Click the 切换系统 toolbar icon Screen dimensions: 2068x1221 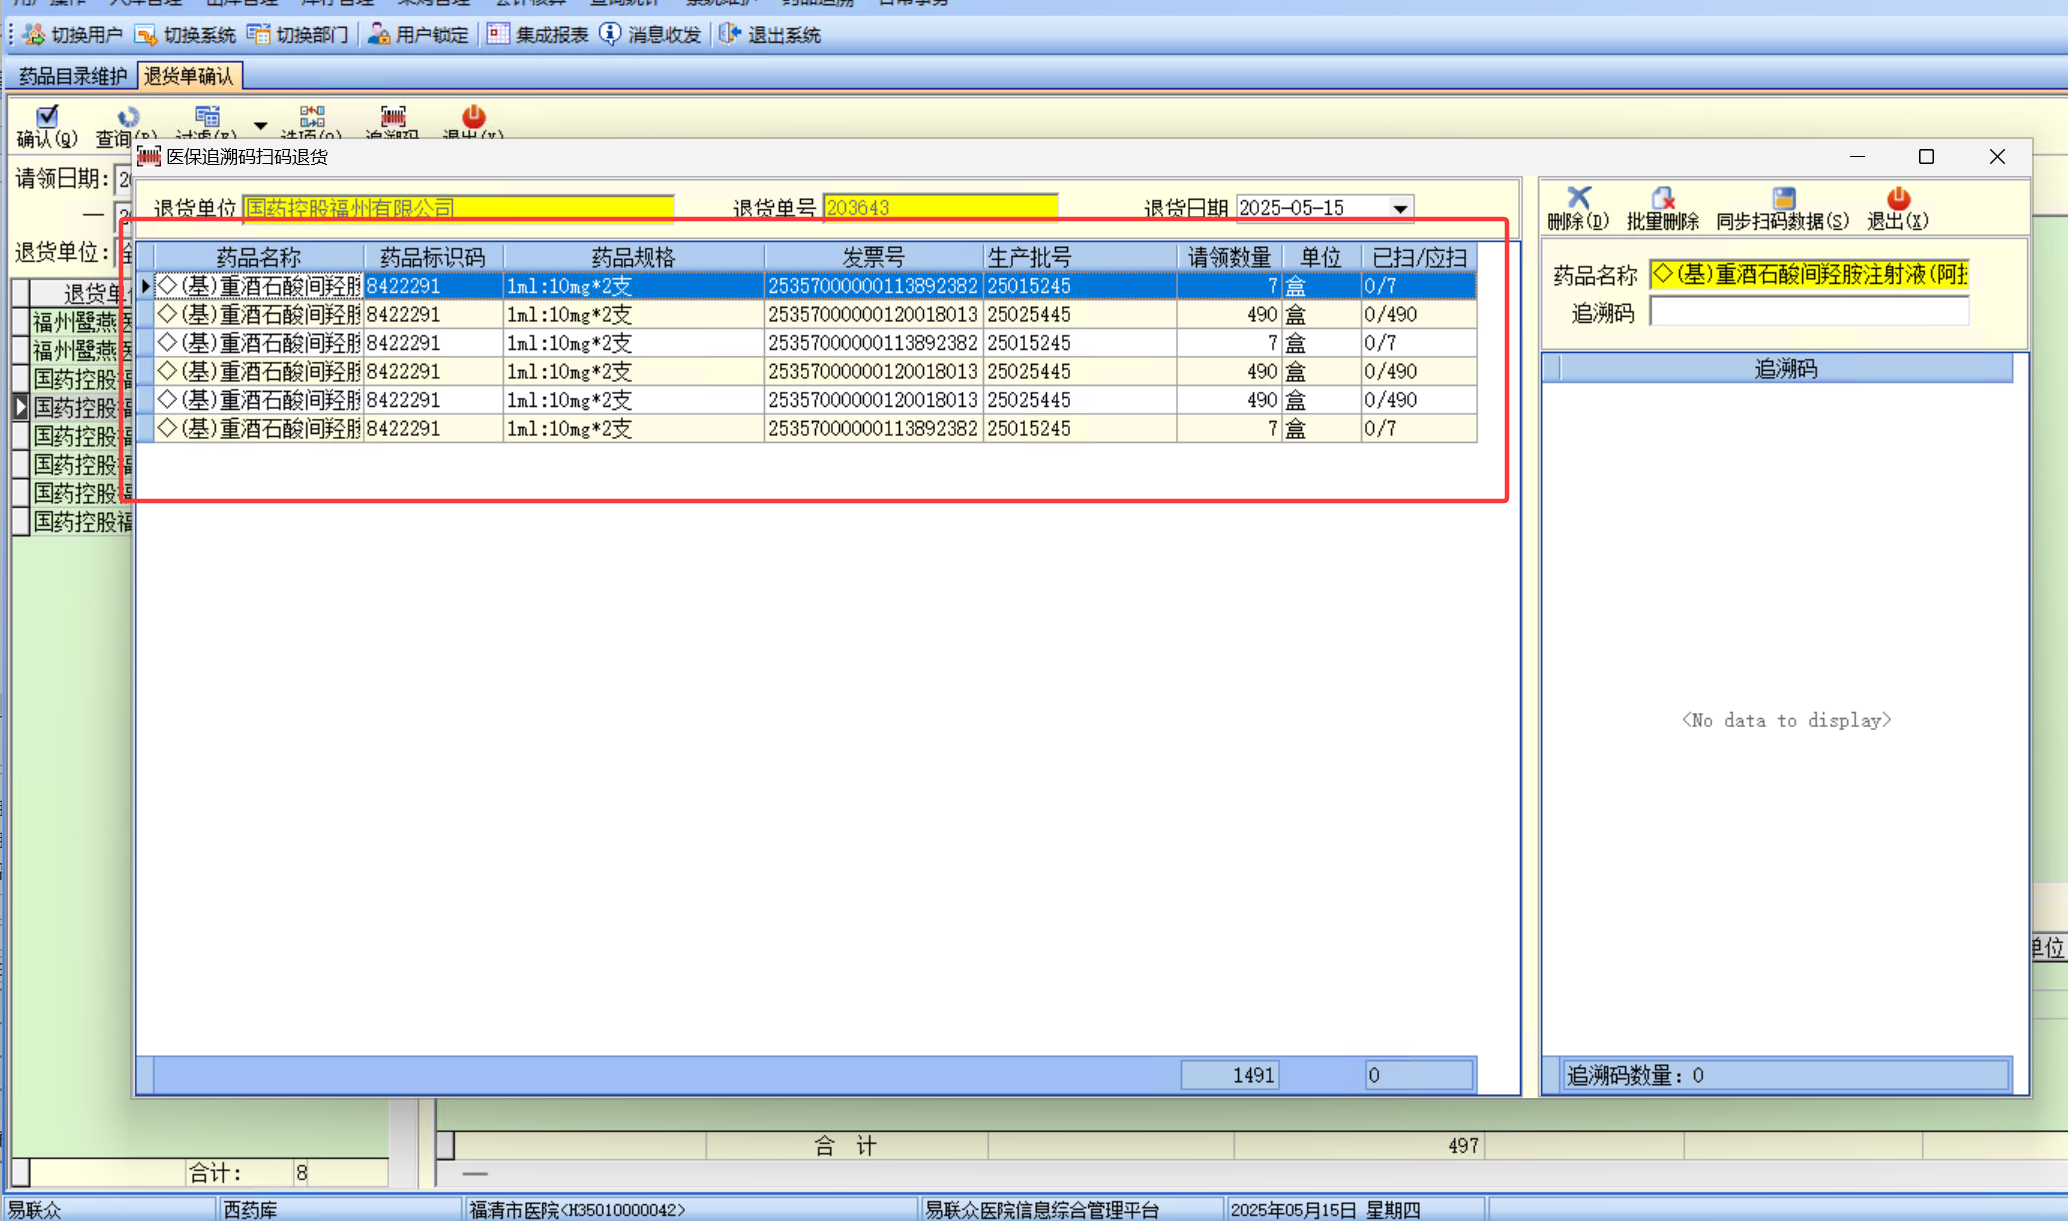tap(146, 35)
